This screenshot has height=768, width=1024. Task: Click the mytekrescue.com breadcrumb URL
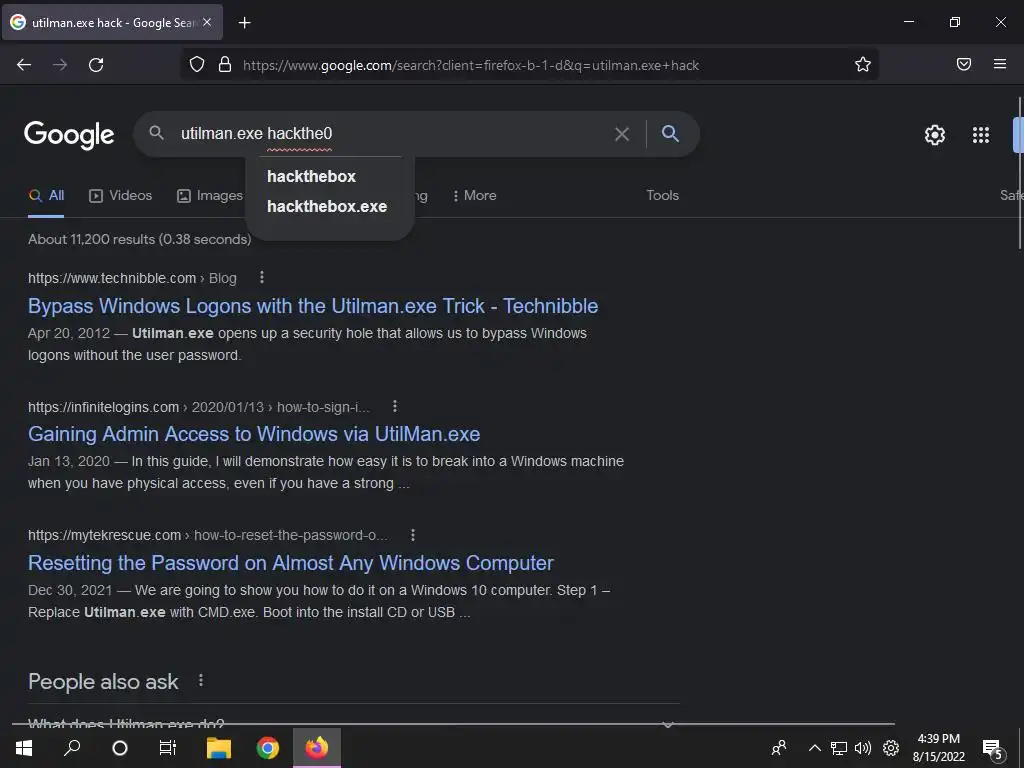pyautogui.click(x=208, y=536)
